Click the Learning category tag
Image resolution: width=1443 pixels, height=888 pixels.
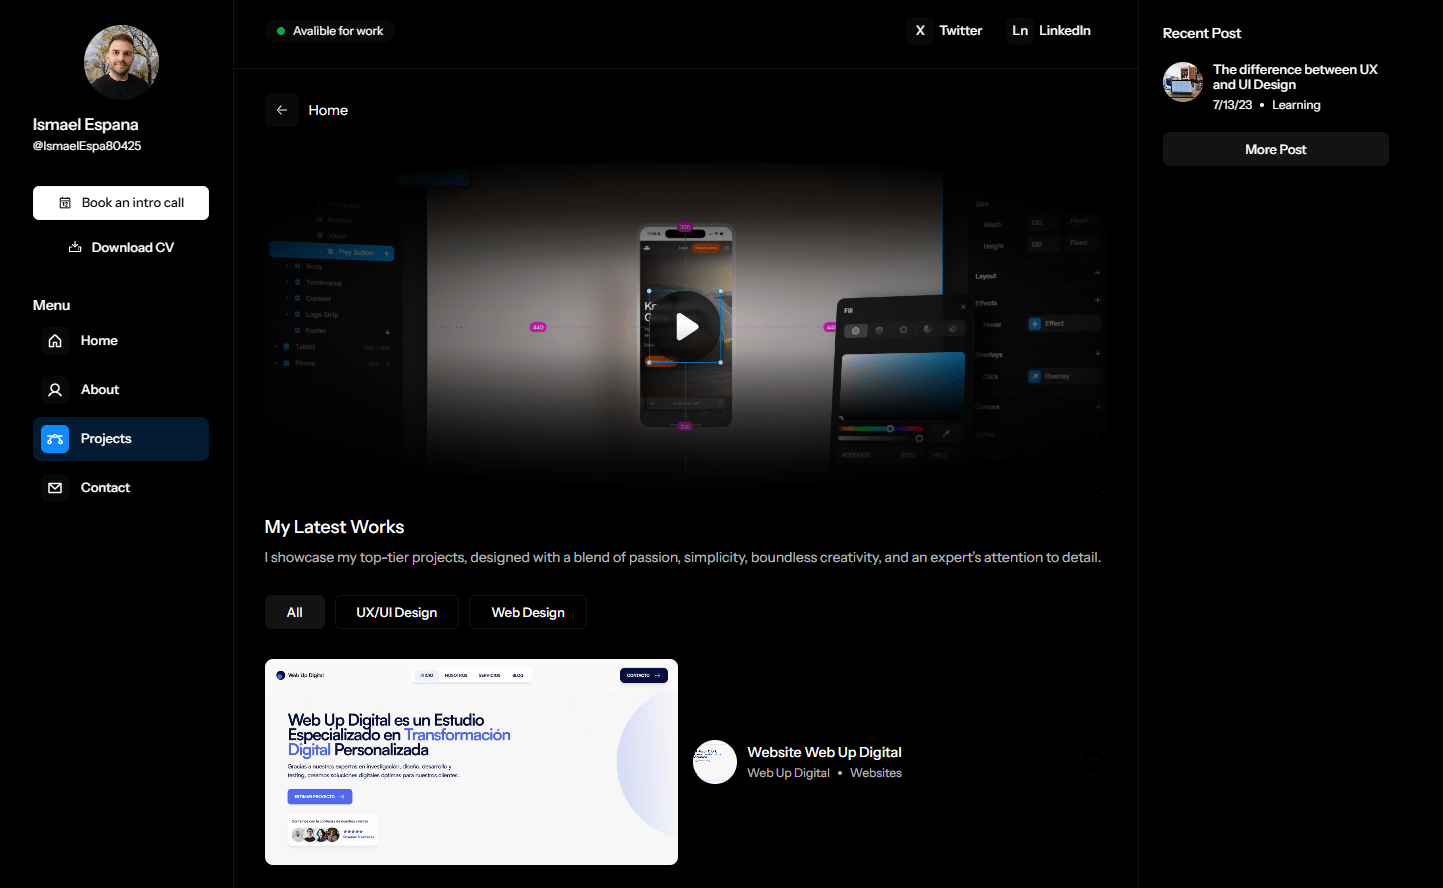[1296, 105]
